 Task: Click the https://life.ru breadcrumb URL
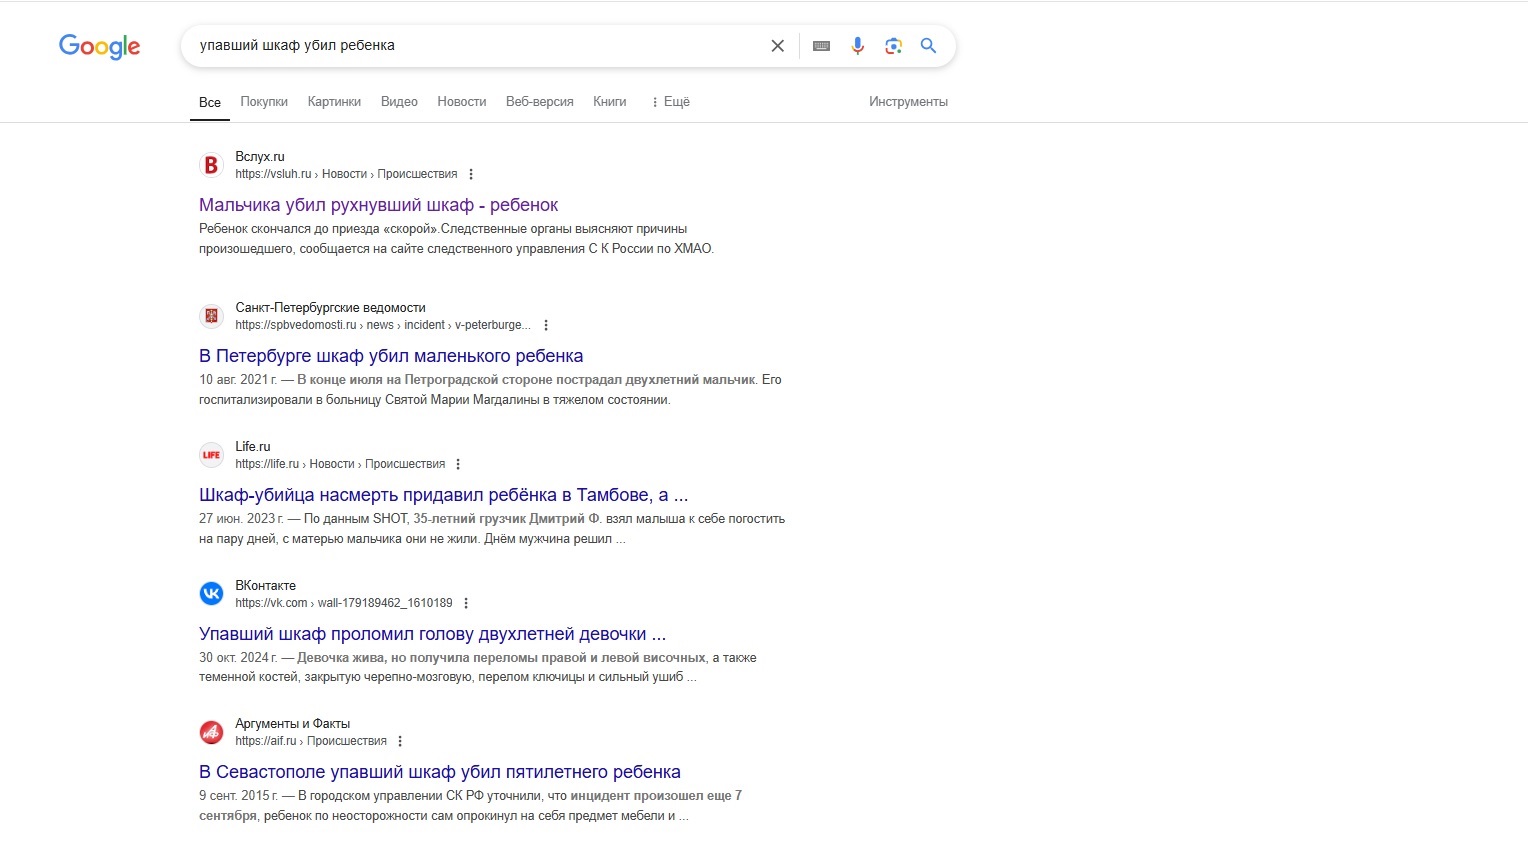tap(340, 464)
